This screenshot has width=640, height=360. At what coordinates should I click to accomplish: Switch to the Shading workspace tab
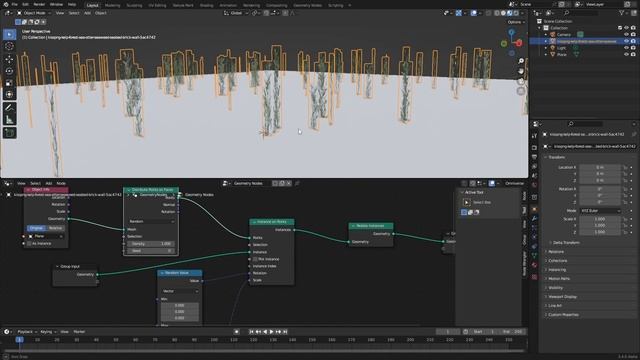[x=206, y=5]
